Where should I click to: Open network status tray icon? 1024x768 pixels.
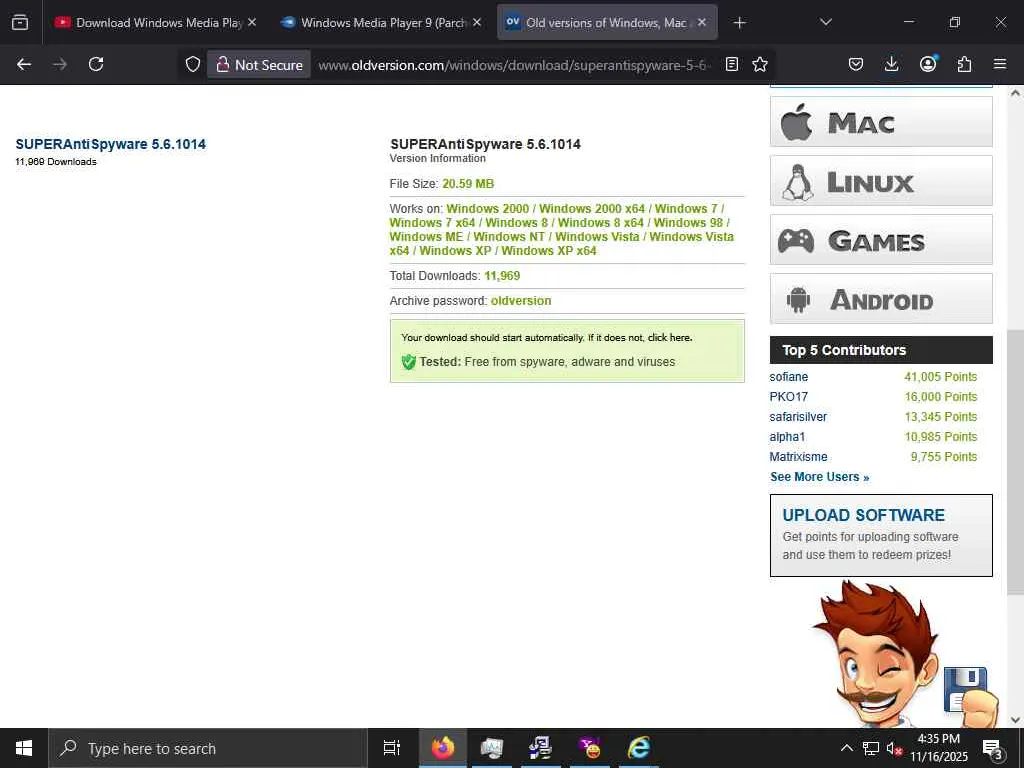871,748
